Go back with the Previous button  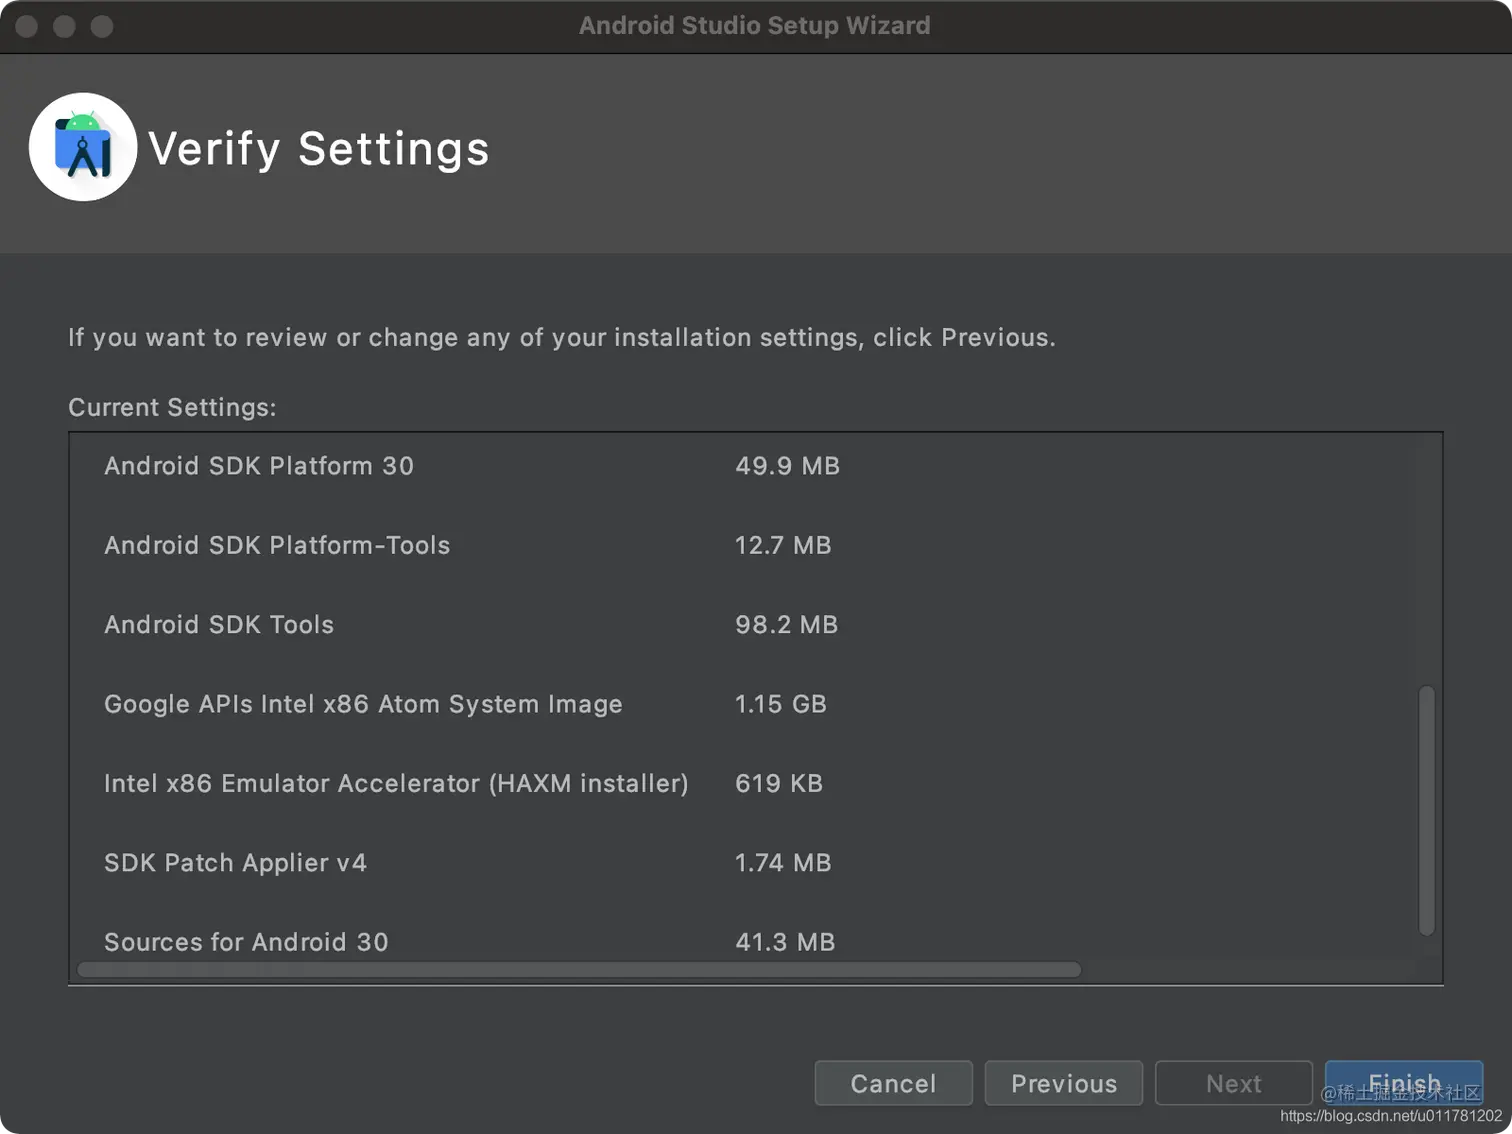(x=1063, y=1083)
